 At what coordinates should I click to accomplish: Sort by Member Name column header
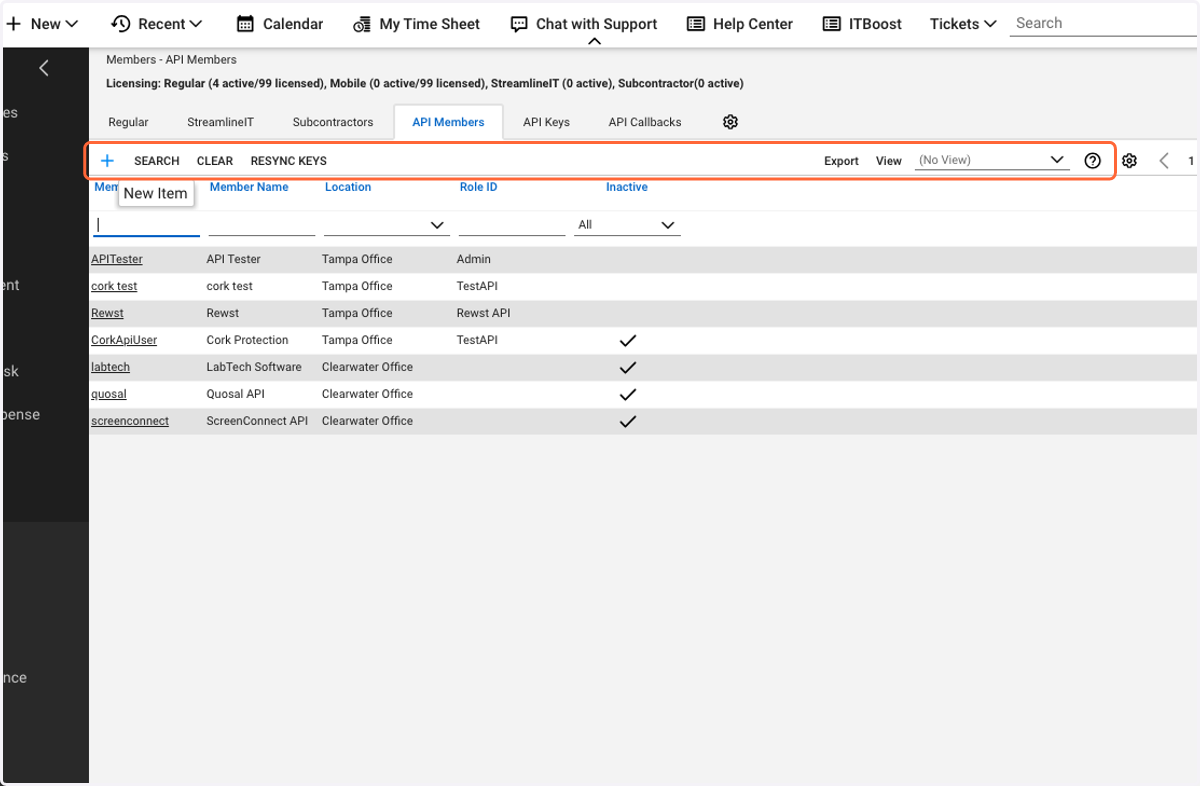(x=249, y=187)
